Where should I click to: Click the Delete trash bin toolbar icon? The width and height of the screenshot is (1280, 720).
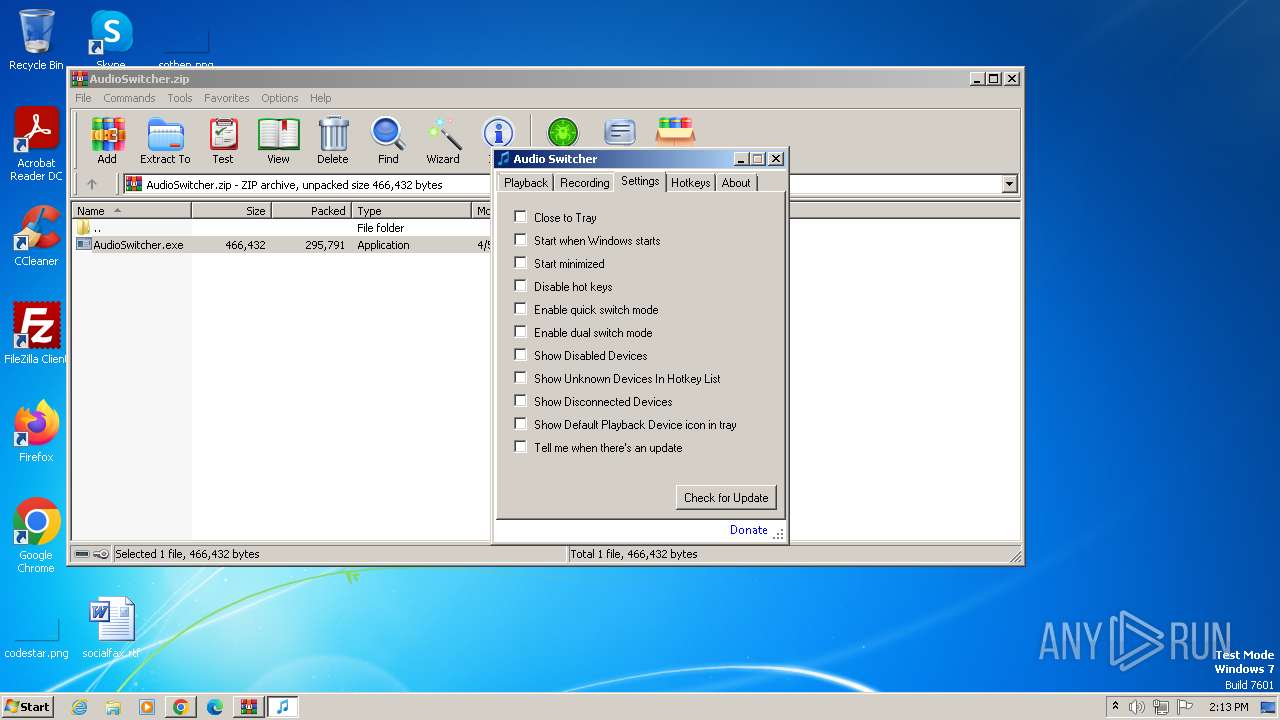click(333, 140)
